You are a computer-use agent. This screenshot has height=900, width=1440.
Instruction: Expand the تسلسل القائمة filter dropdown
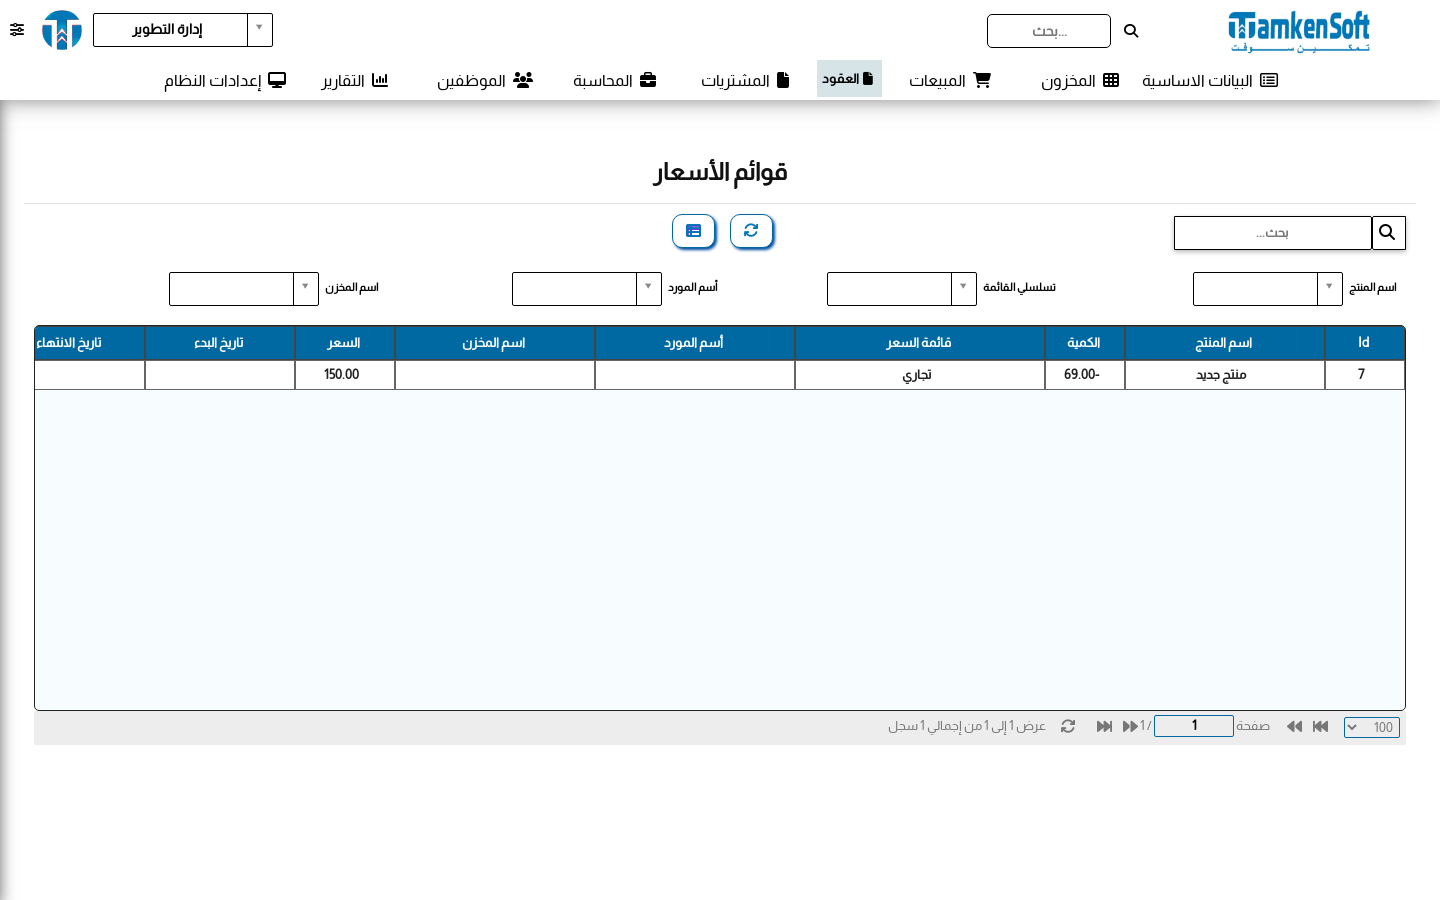964,289
